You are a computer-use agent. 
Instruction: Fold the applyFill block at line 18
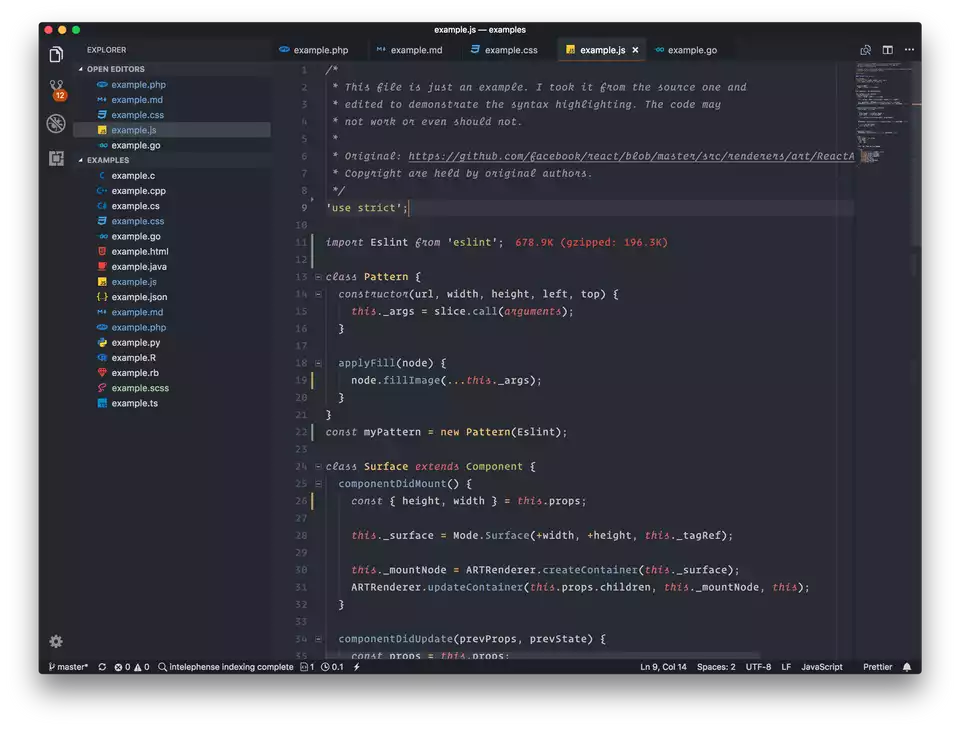(x=318, y=363)
